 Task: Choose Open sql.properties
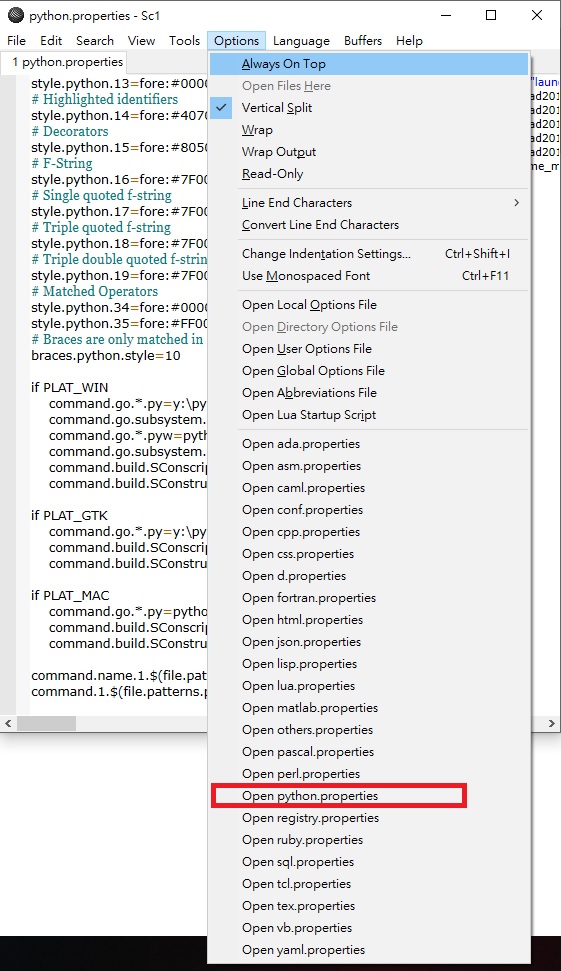(369, 861)
